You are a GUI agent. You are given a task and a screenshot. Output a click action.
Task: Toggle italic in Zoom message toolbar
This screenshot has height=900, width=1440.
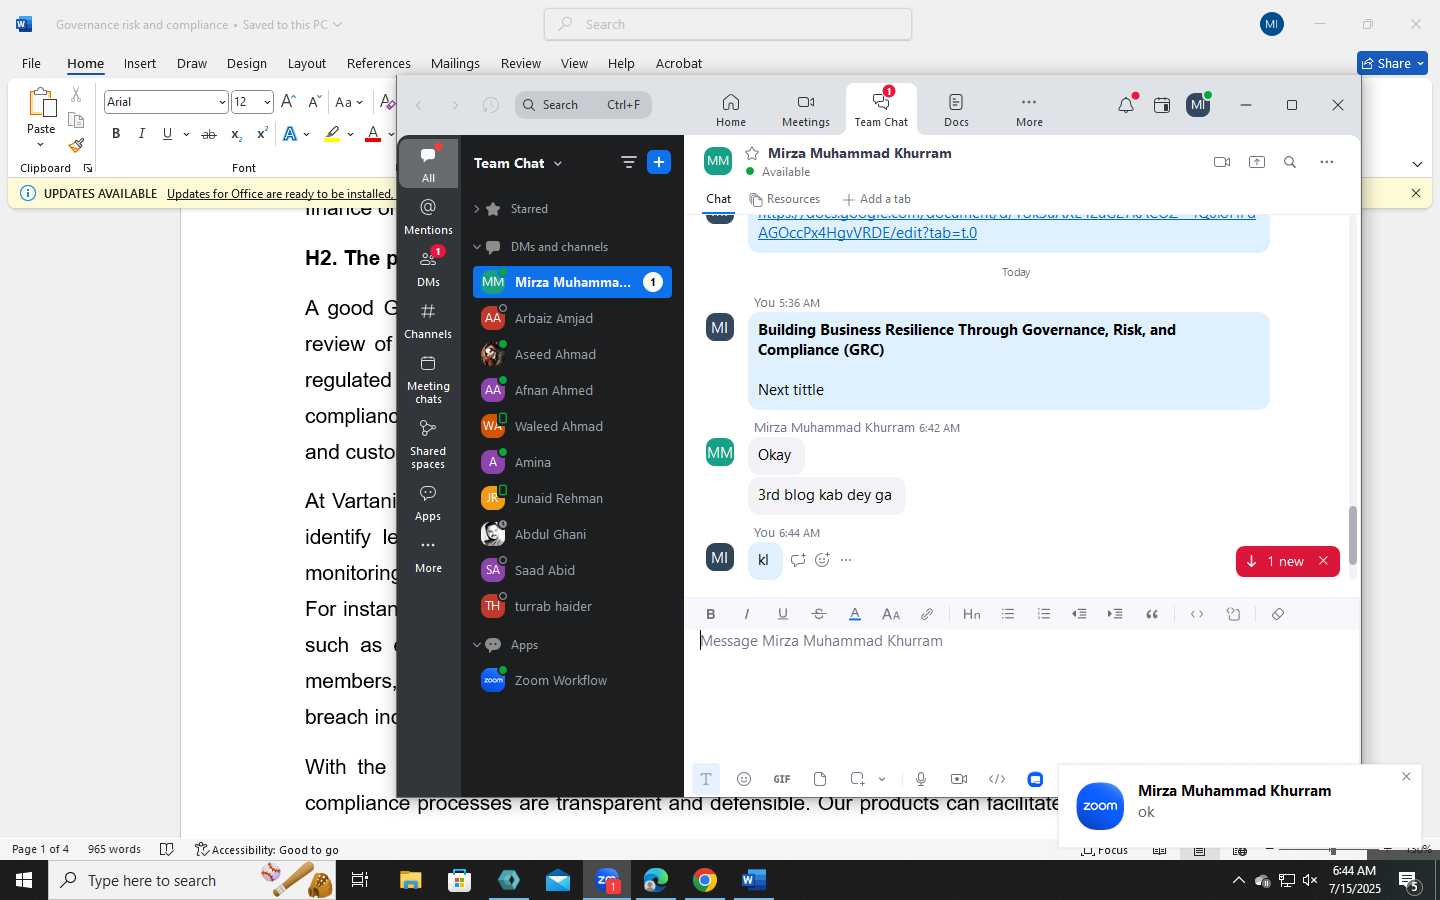tap(746, 614)
